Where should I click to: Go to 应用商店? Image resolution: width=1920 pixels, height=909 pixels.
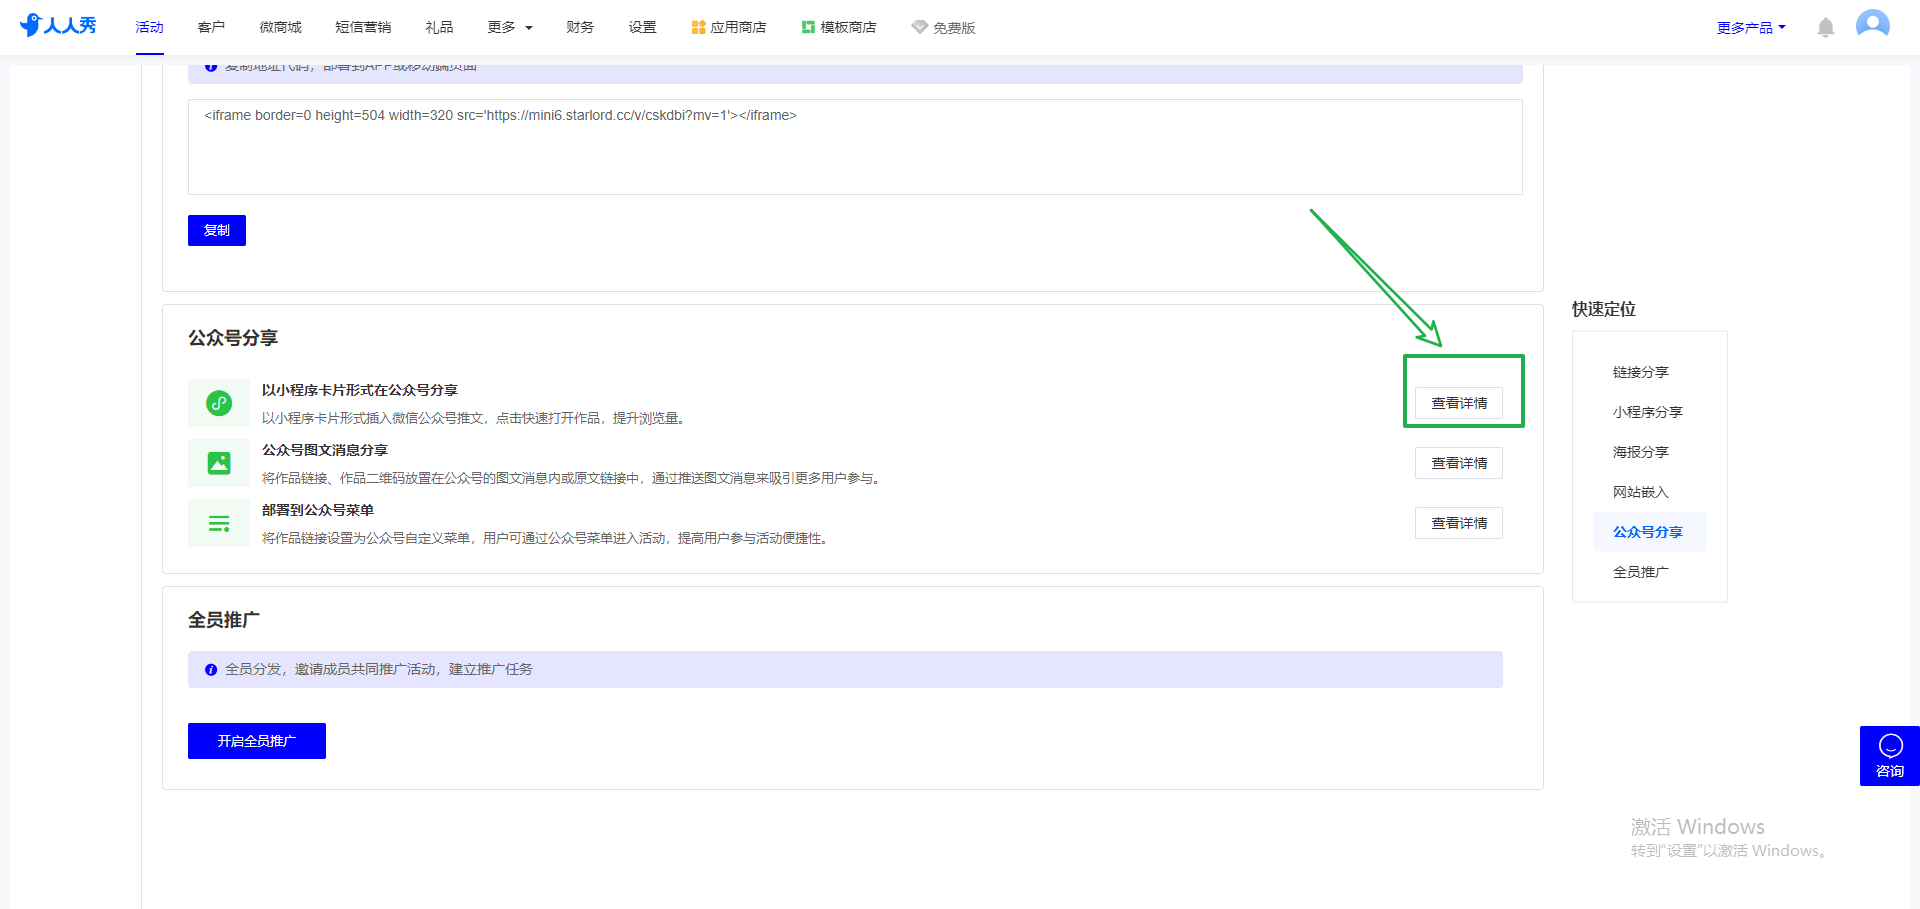click(729, 27)
